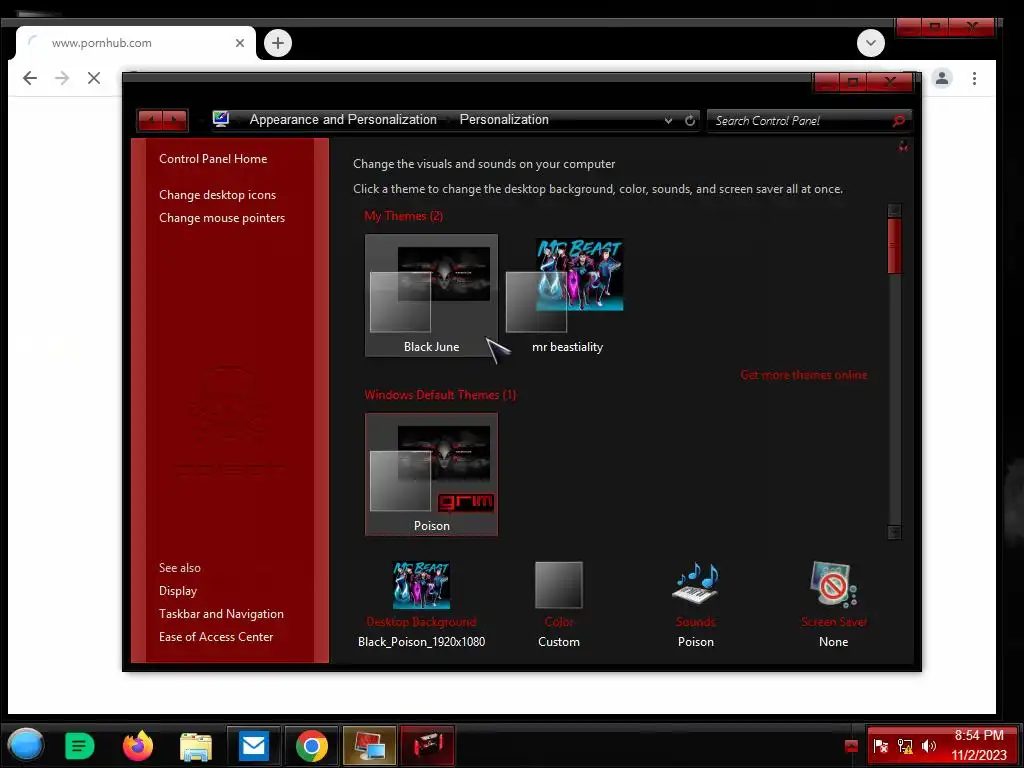Viewport: 1024px width, 768px height.
Task: Apply the Black June theme
Action: (x=431, y=295)
